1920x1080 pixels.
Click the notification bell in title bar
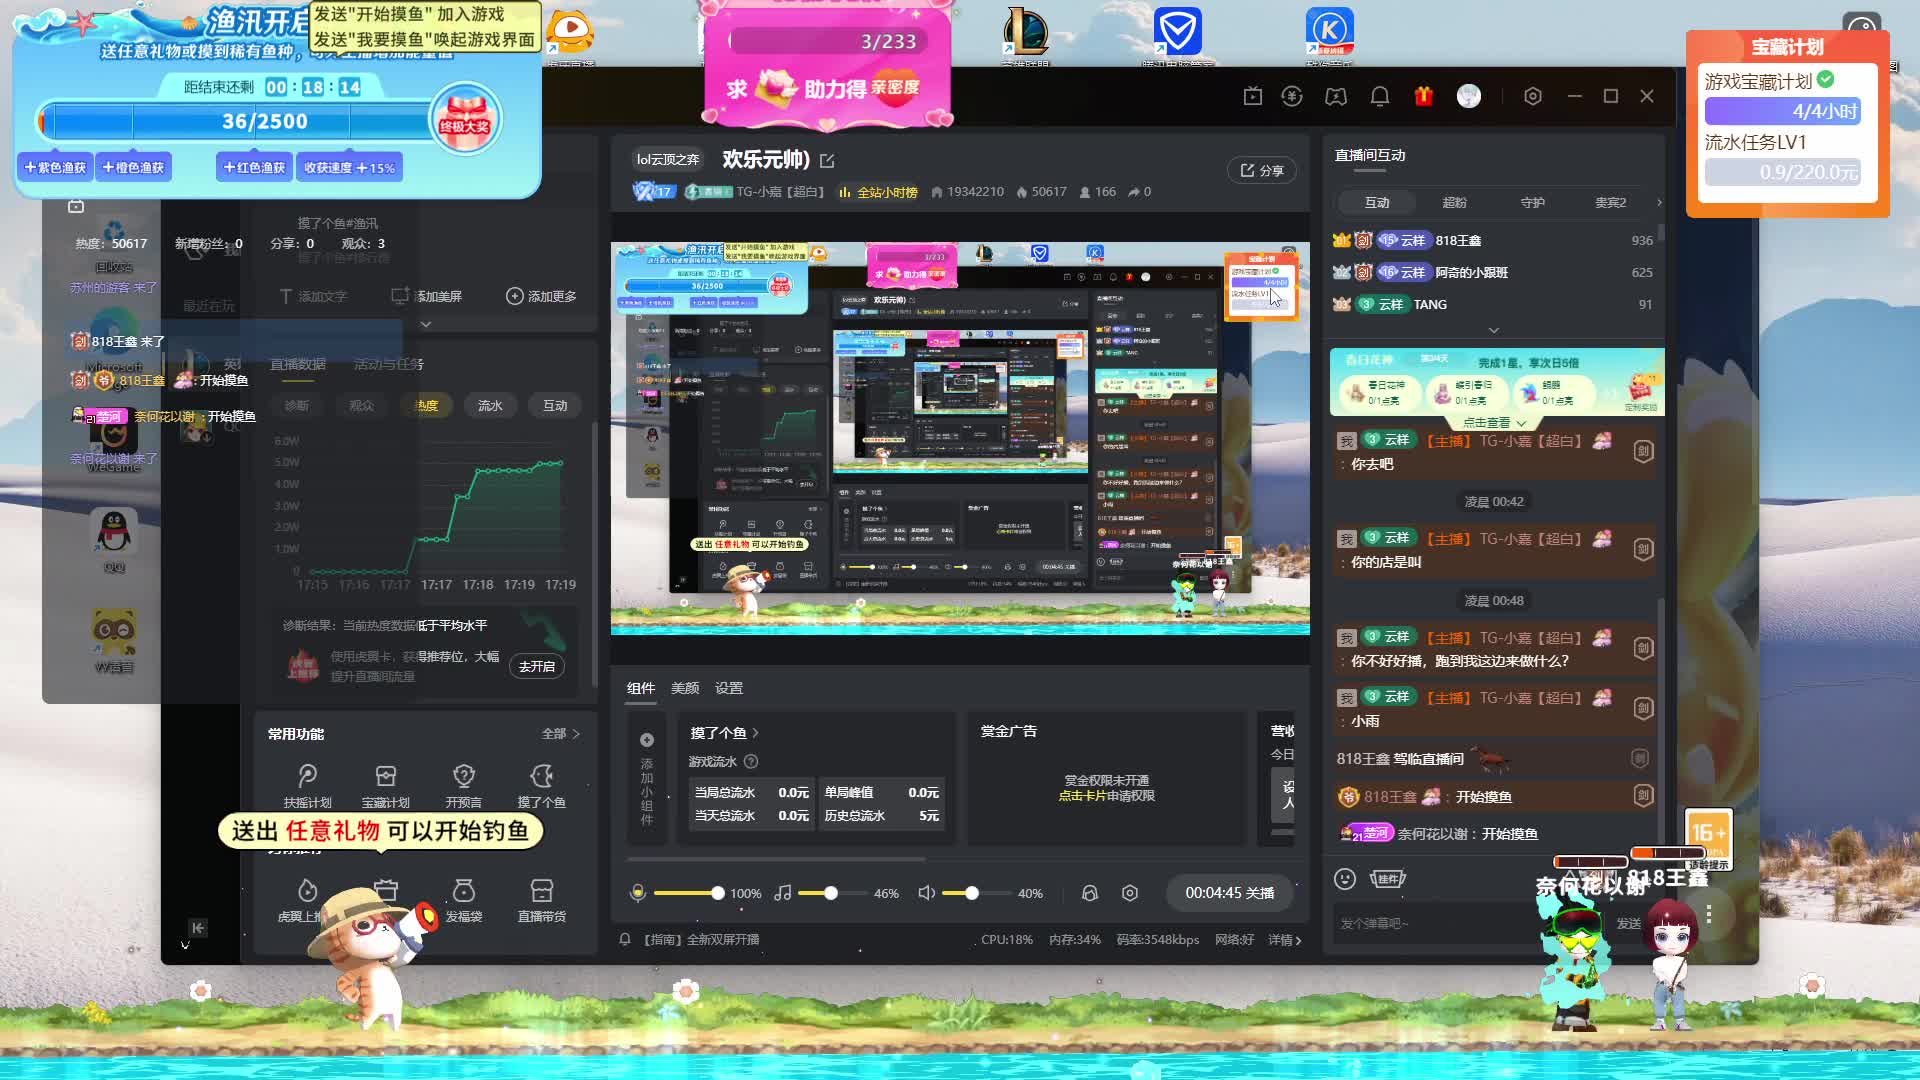point(1379,96)
